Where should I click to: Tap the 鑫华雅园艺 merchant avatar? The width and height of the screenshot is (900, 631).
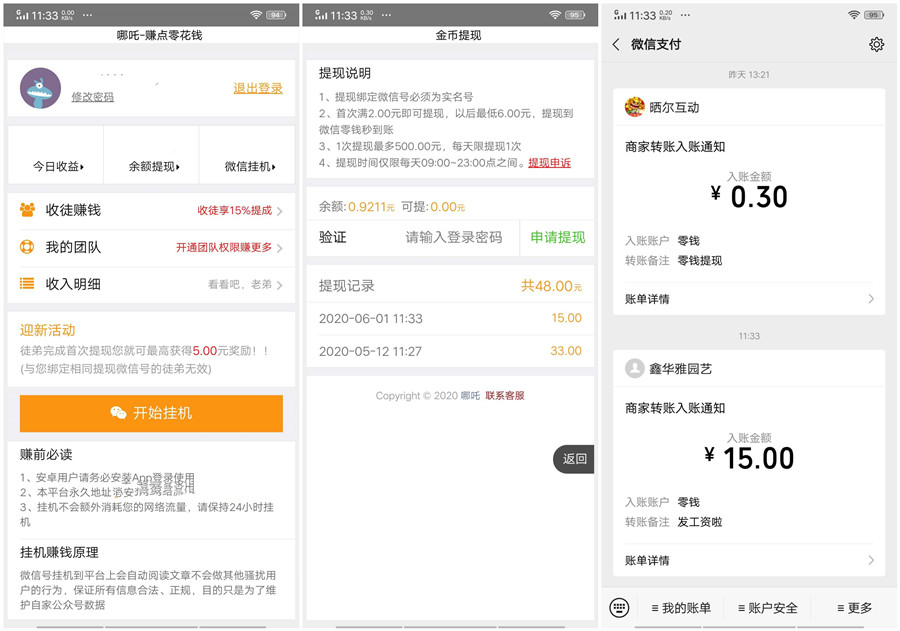click(634, 368)
